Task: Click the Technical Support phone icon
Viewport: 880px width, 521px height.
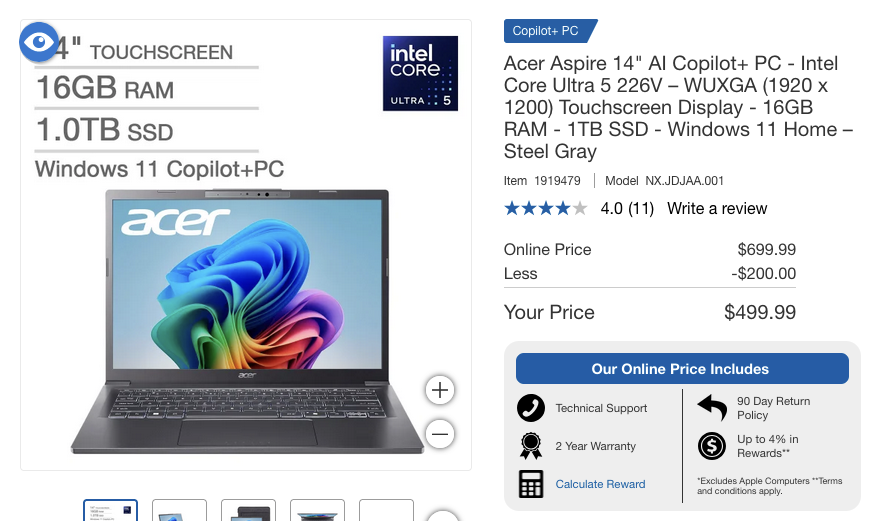Action: point(530,408)
